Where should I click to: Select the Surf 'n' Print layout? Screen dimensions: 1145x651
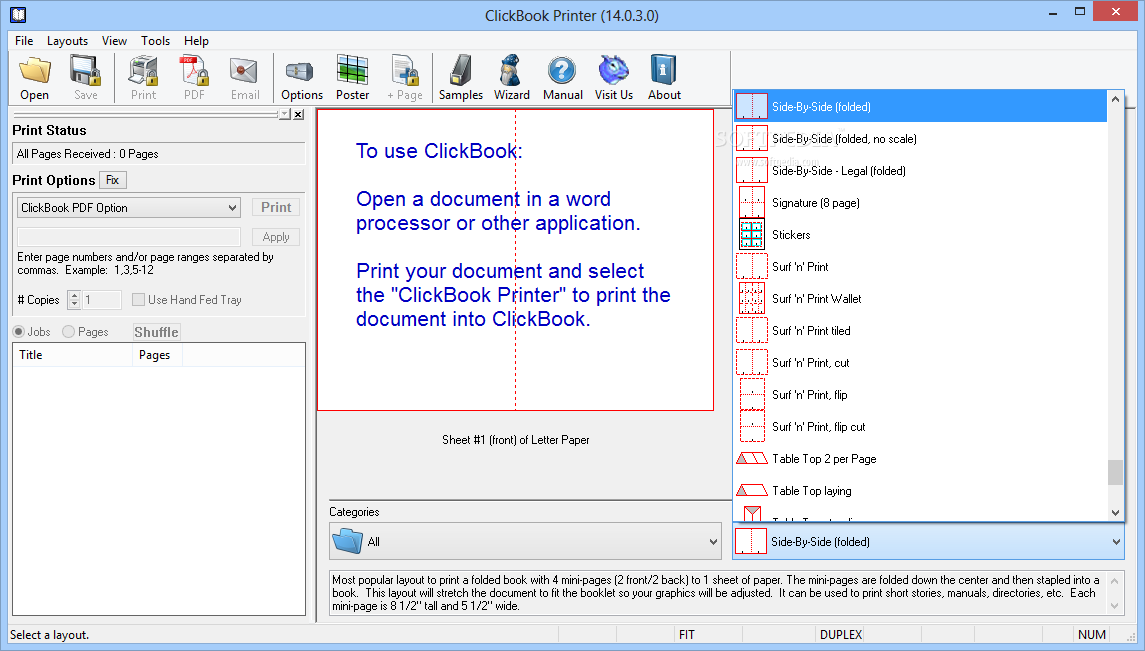920,266
